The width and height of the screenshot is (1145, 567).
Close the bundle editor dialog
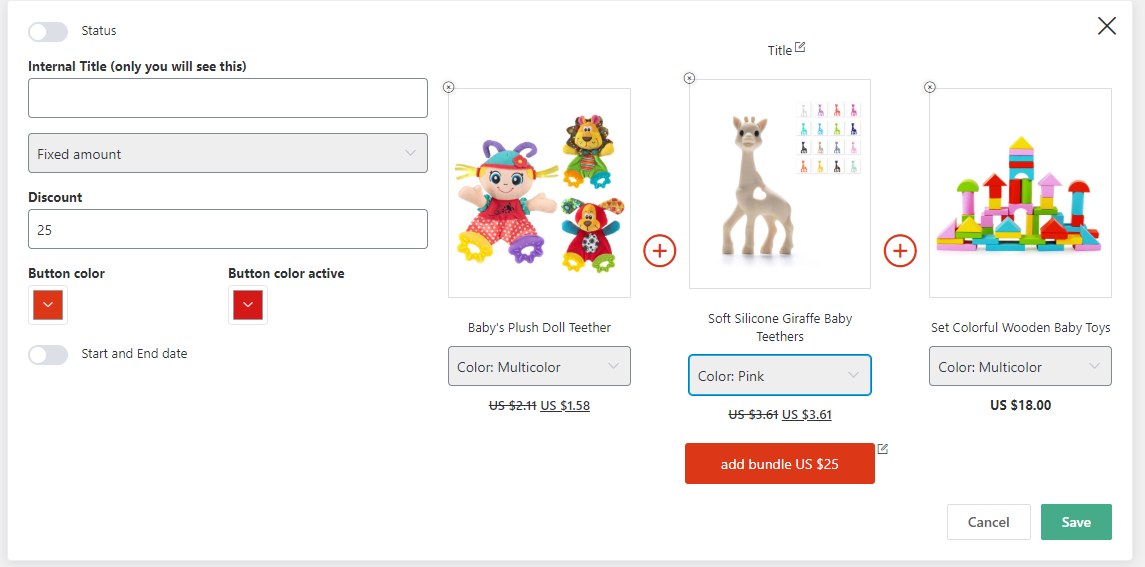[x=1107, y=26]
